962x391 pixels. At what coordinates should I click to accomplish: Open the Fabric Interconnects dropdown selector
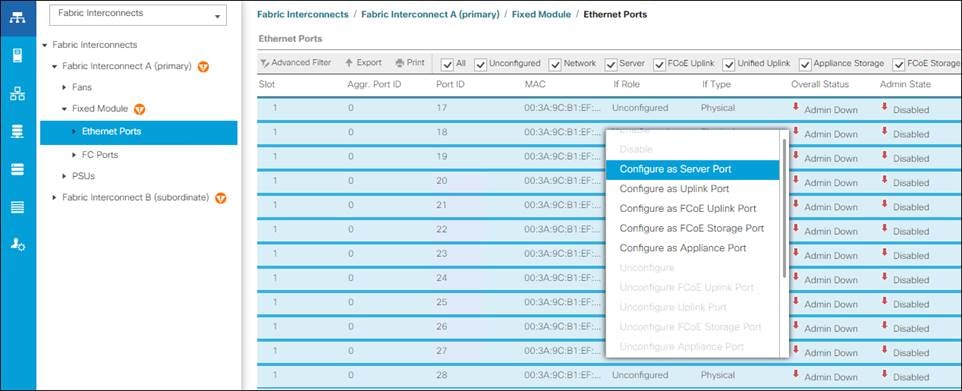click(137, 15)
